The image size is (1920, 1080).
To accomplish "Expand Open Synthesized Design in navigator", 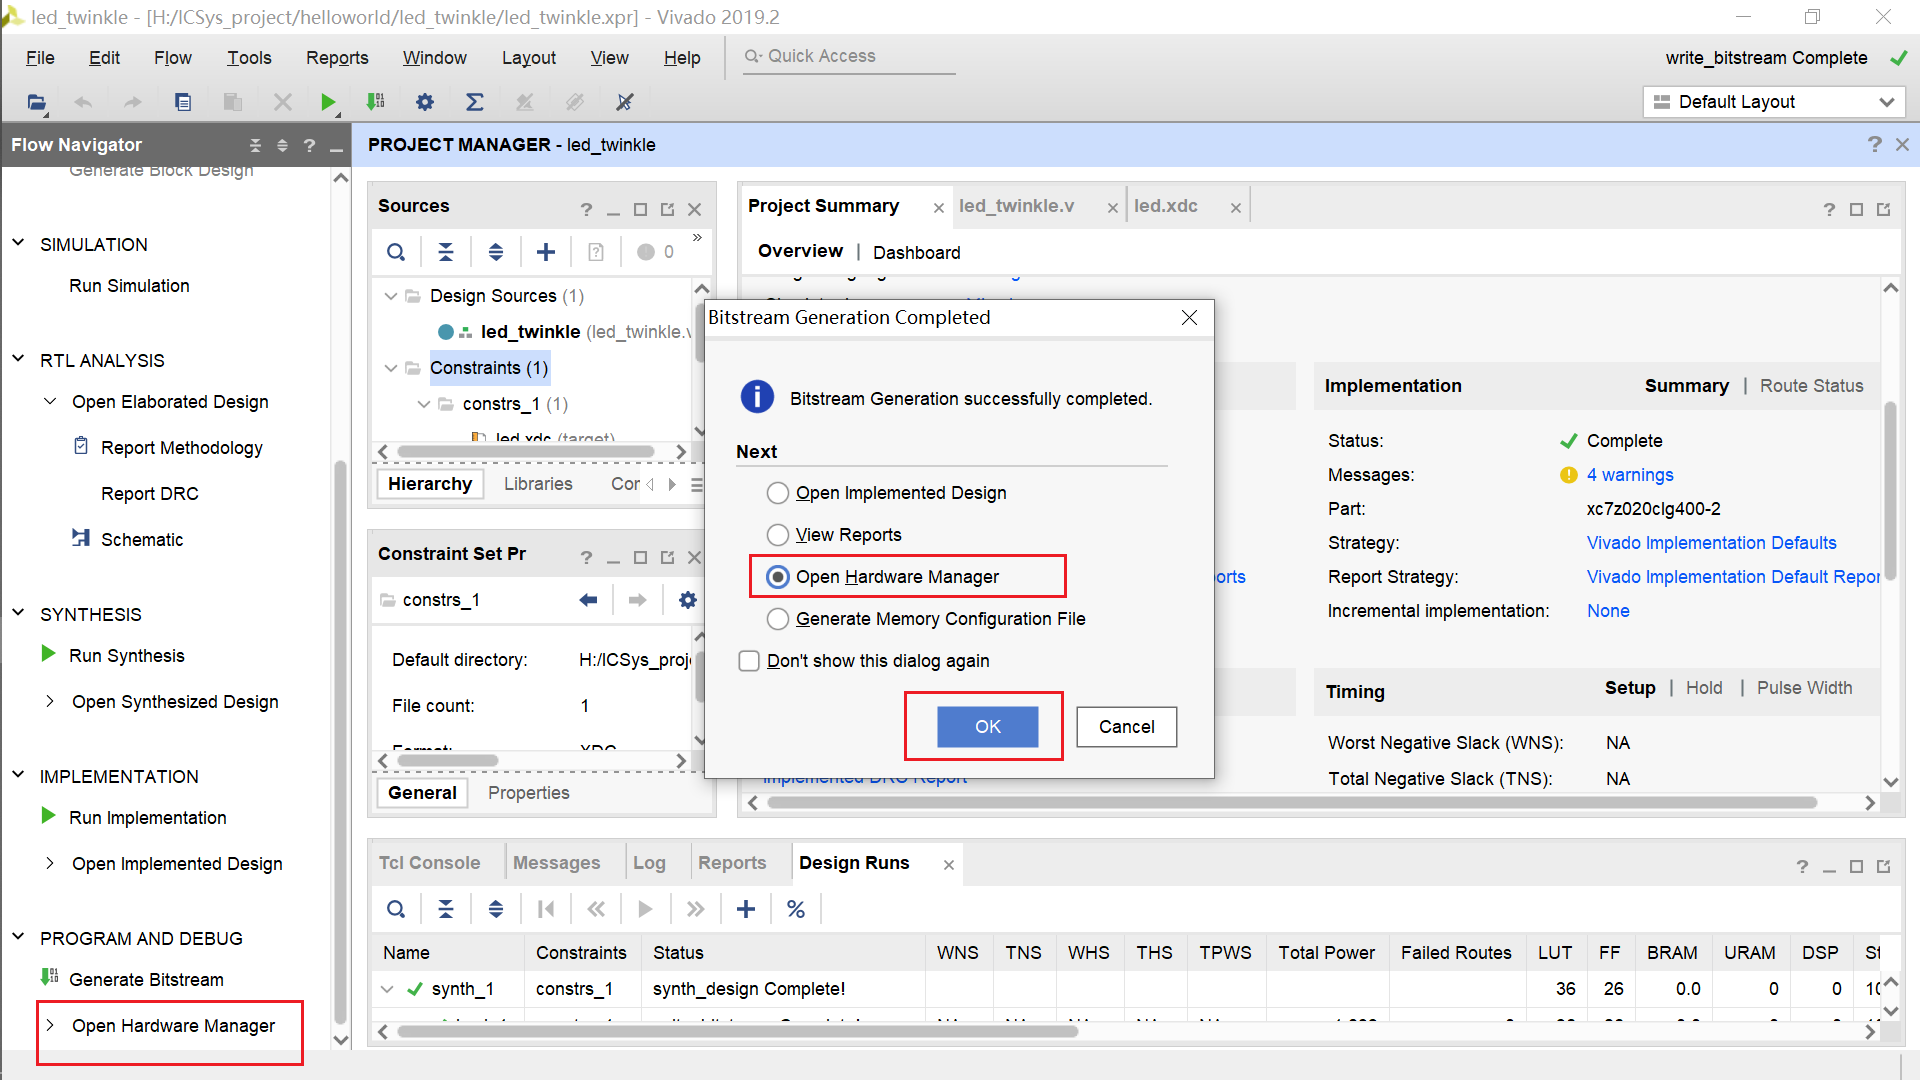I will (x=50, y=702).
